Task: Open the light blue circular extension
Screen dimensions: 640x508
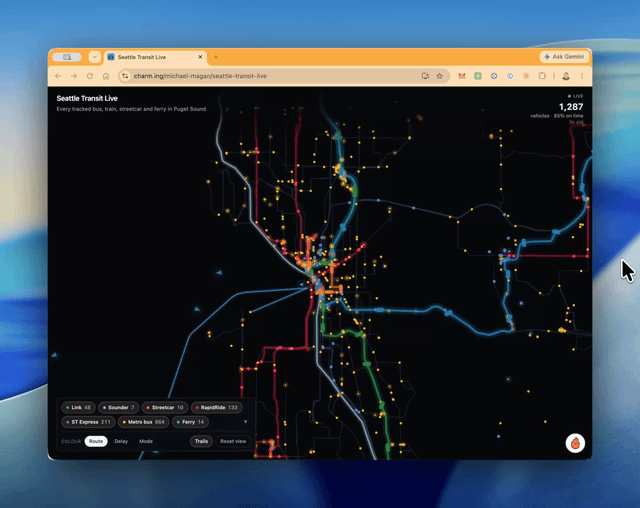Action: click(x=510, y=76)
